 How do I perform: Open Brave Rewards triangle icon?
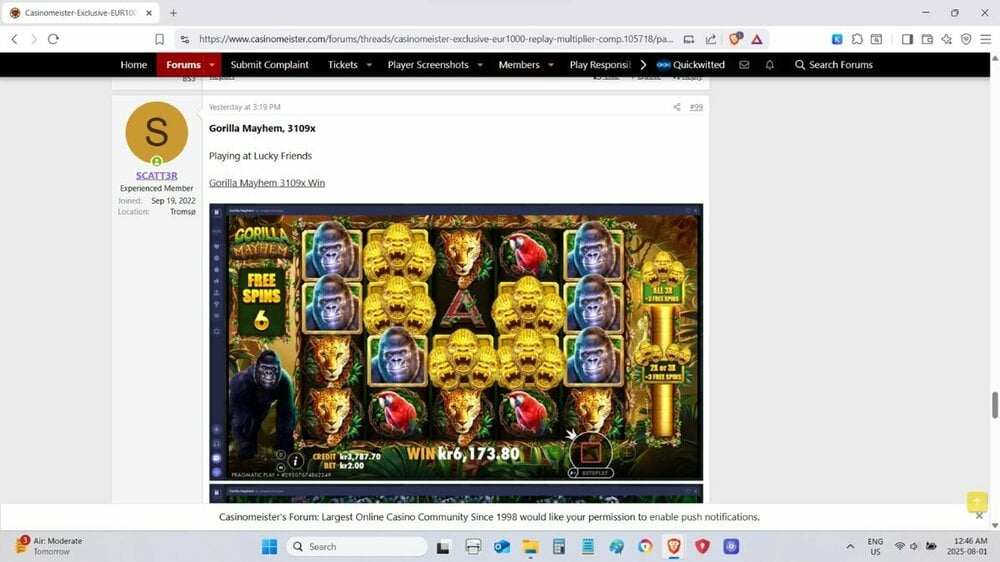pyautogui.click(x=756, y=39)
